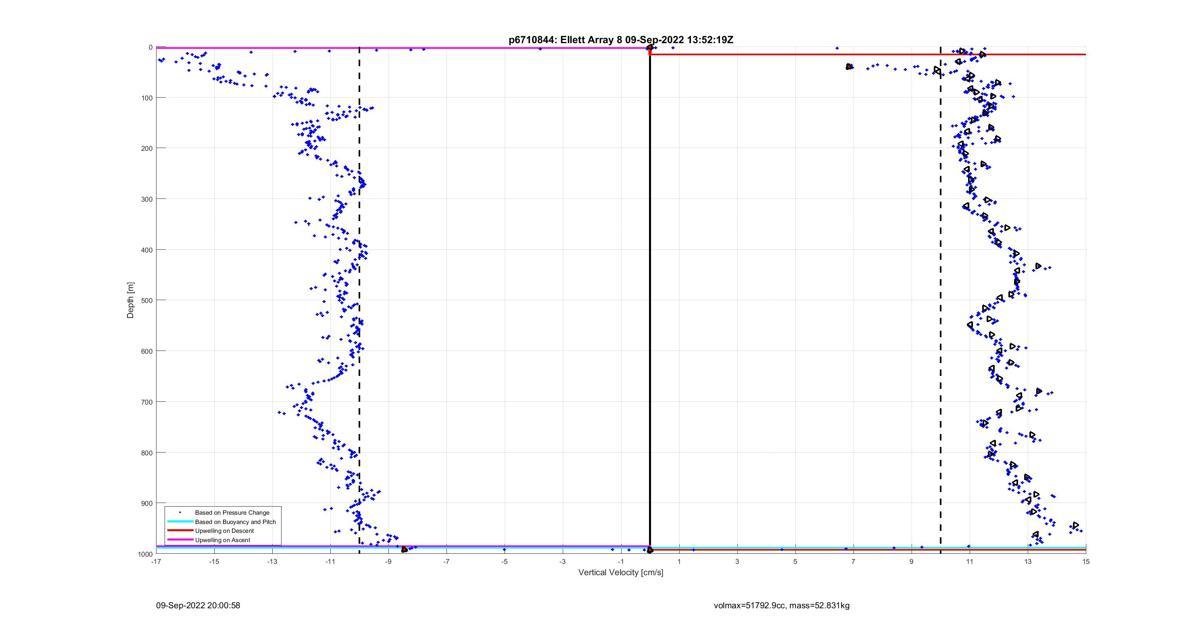
Task: Click the positive 7 velocity tick label
Action: click(x=853, y=561)
